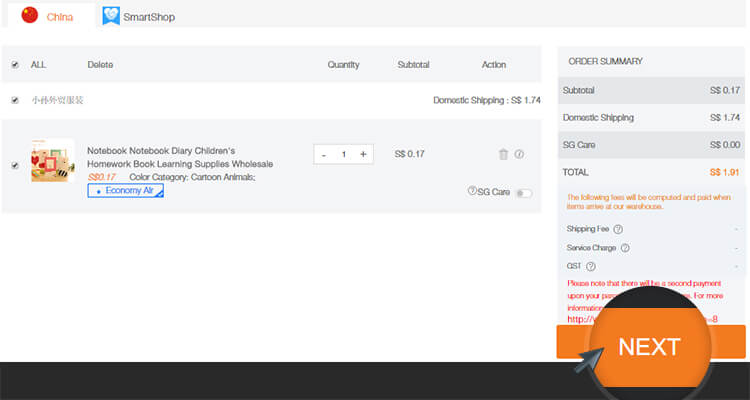Click the SmartShop logo icon
750x400 pixels.
click(x=111, y=16)
